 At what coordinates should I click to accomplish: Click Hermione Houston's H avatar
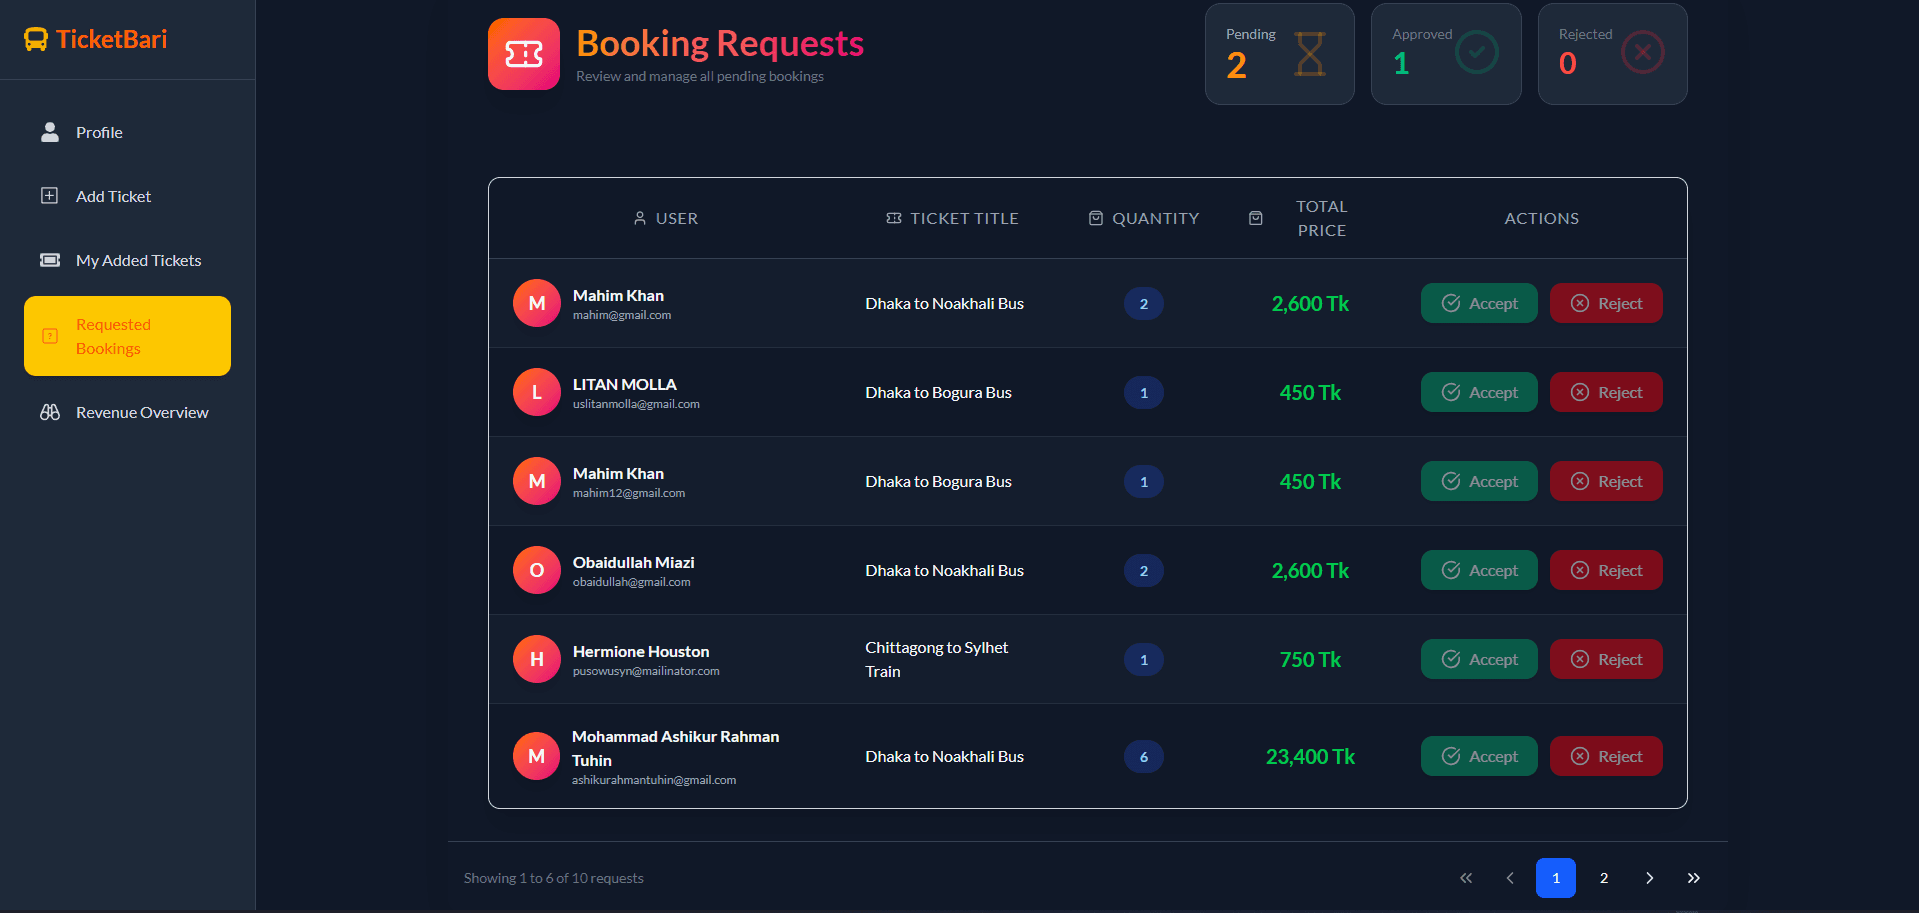pos(537,659)
